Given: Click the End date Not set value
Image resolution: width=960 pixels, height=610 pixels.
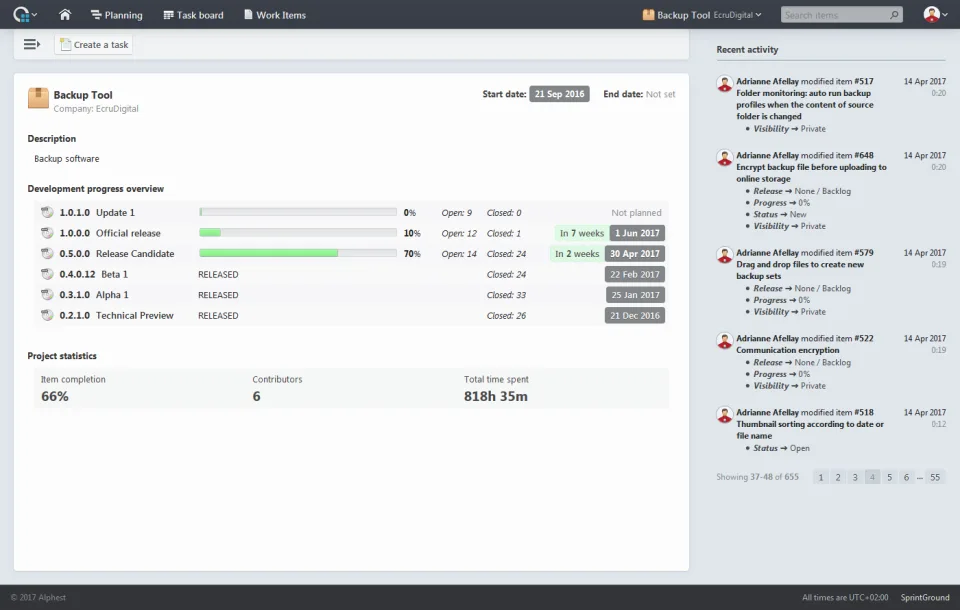Looking at the screenshot, I should pyautogui.click(x=660, y=94).
